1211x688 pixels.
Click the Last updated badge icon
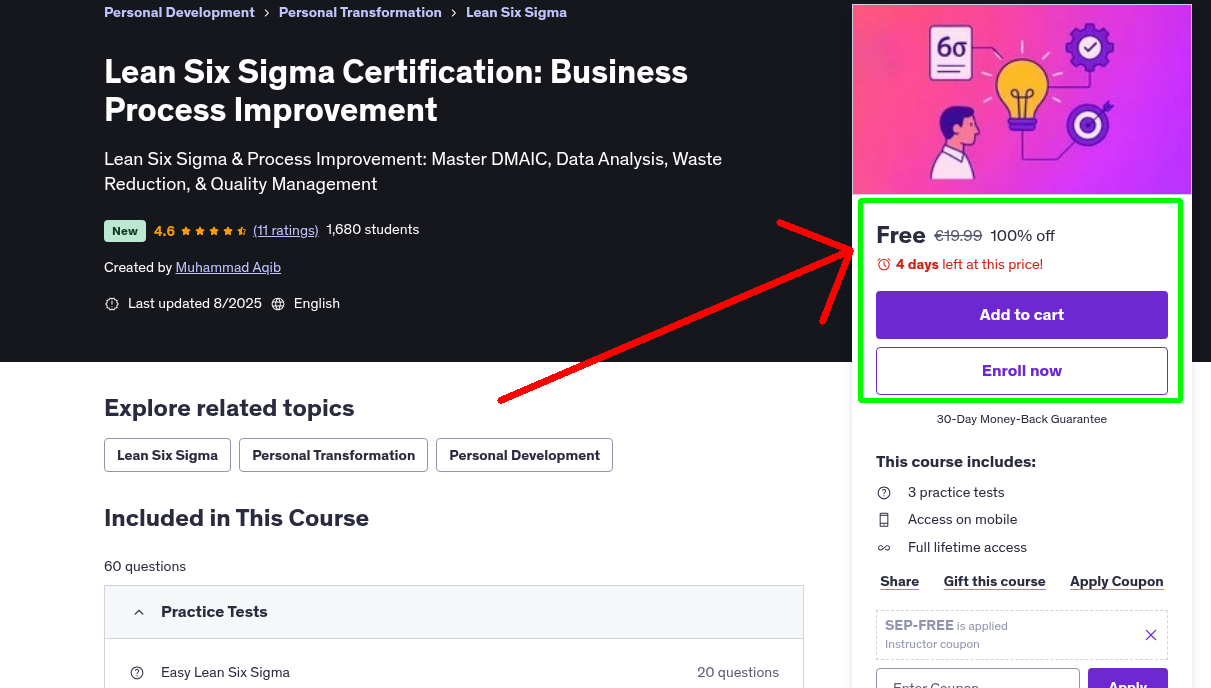click(112, 304)
